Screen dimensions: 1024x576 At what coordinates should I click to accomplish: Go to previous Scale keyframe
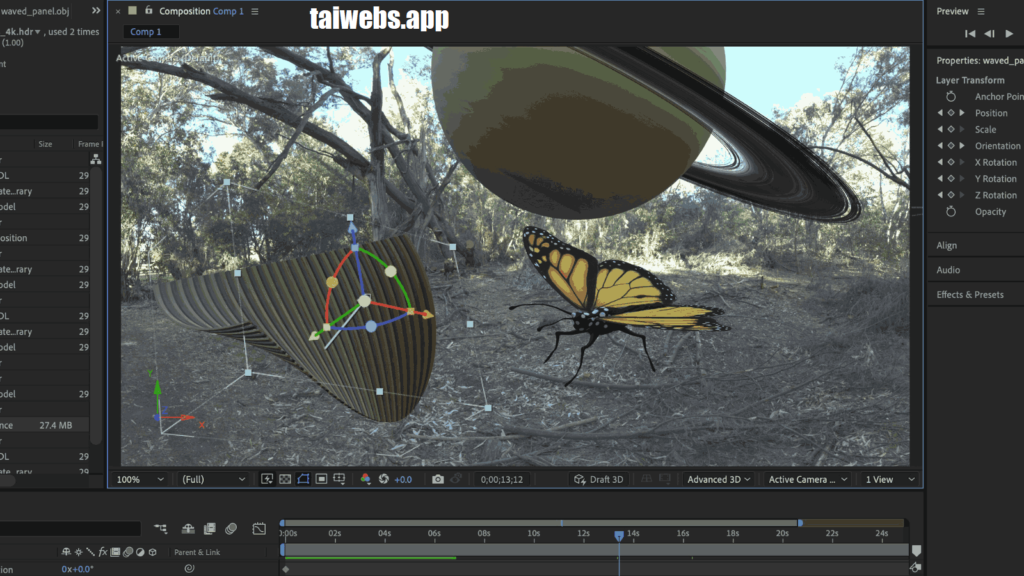pos(940,129)
